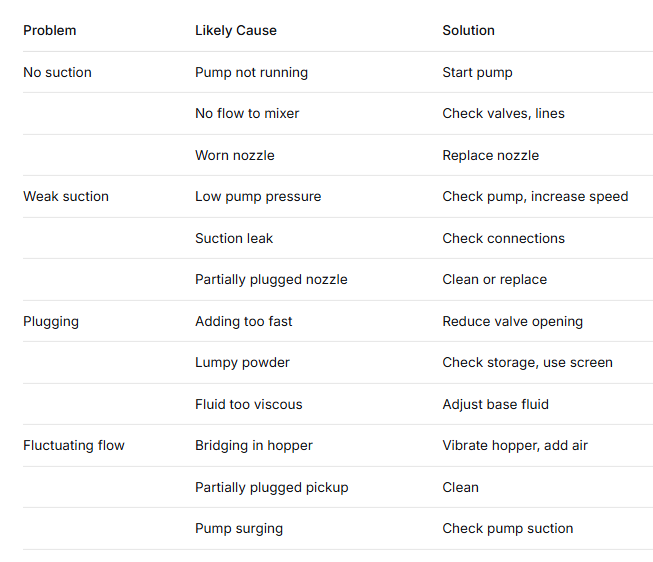
Task: Select the No suction problem cell
Action: tap(57, 72)
